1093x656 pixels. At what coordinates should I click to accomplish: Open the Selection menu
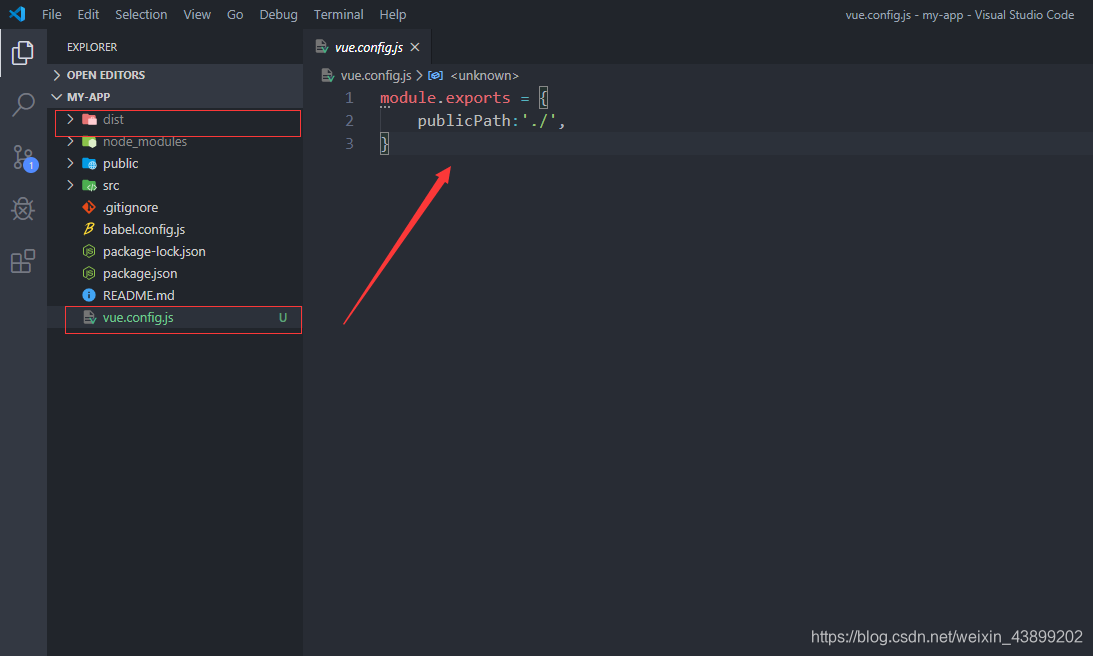point(141,14)
